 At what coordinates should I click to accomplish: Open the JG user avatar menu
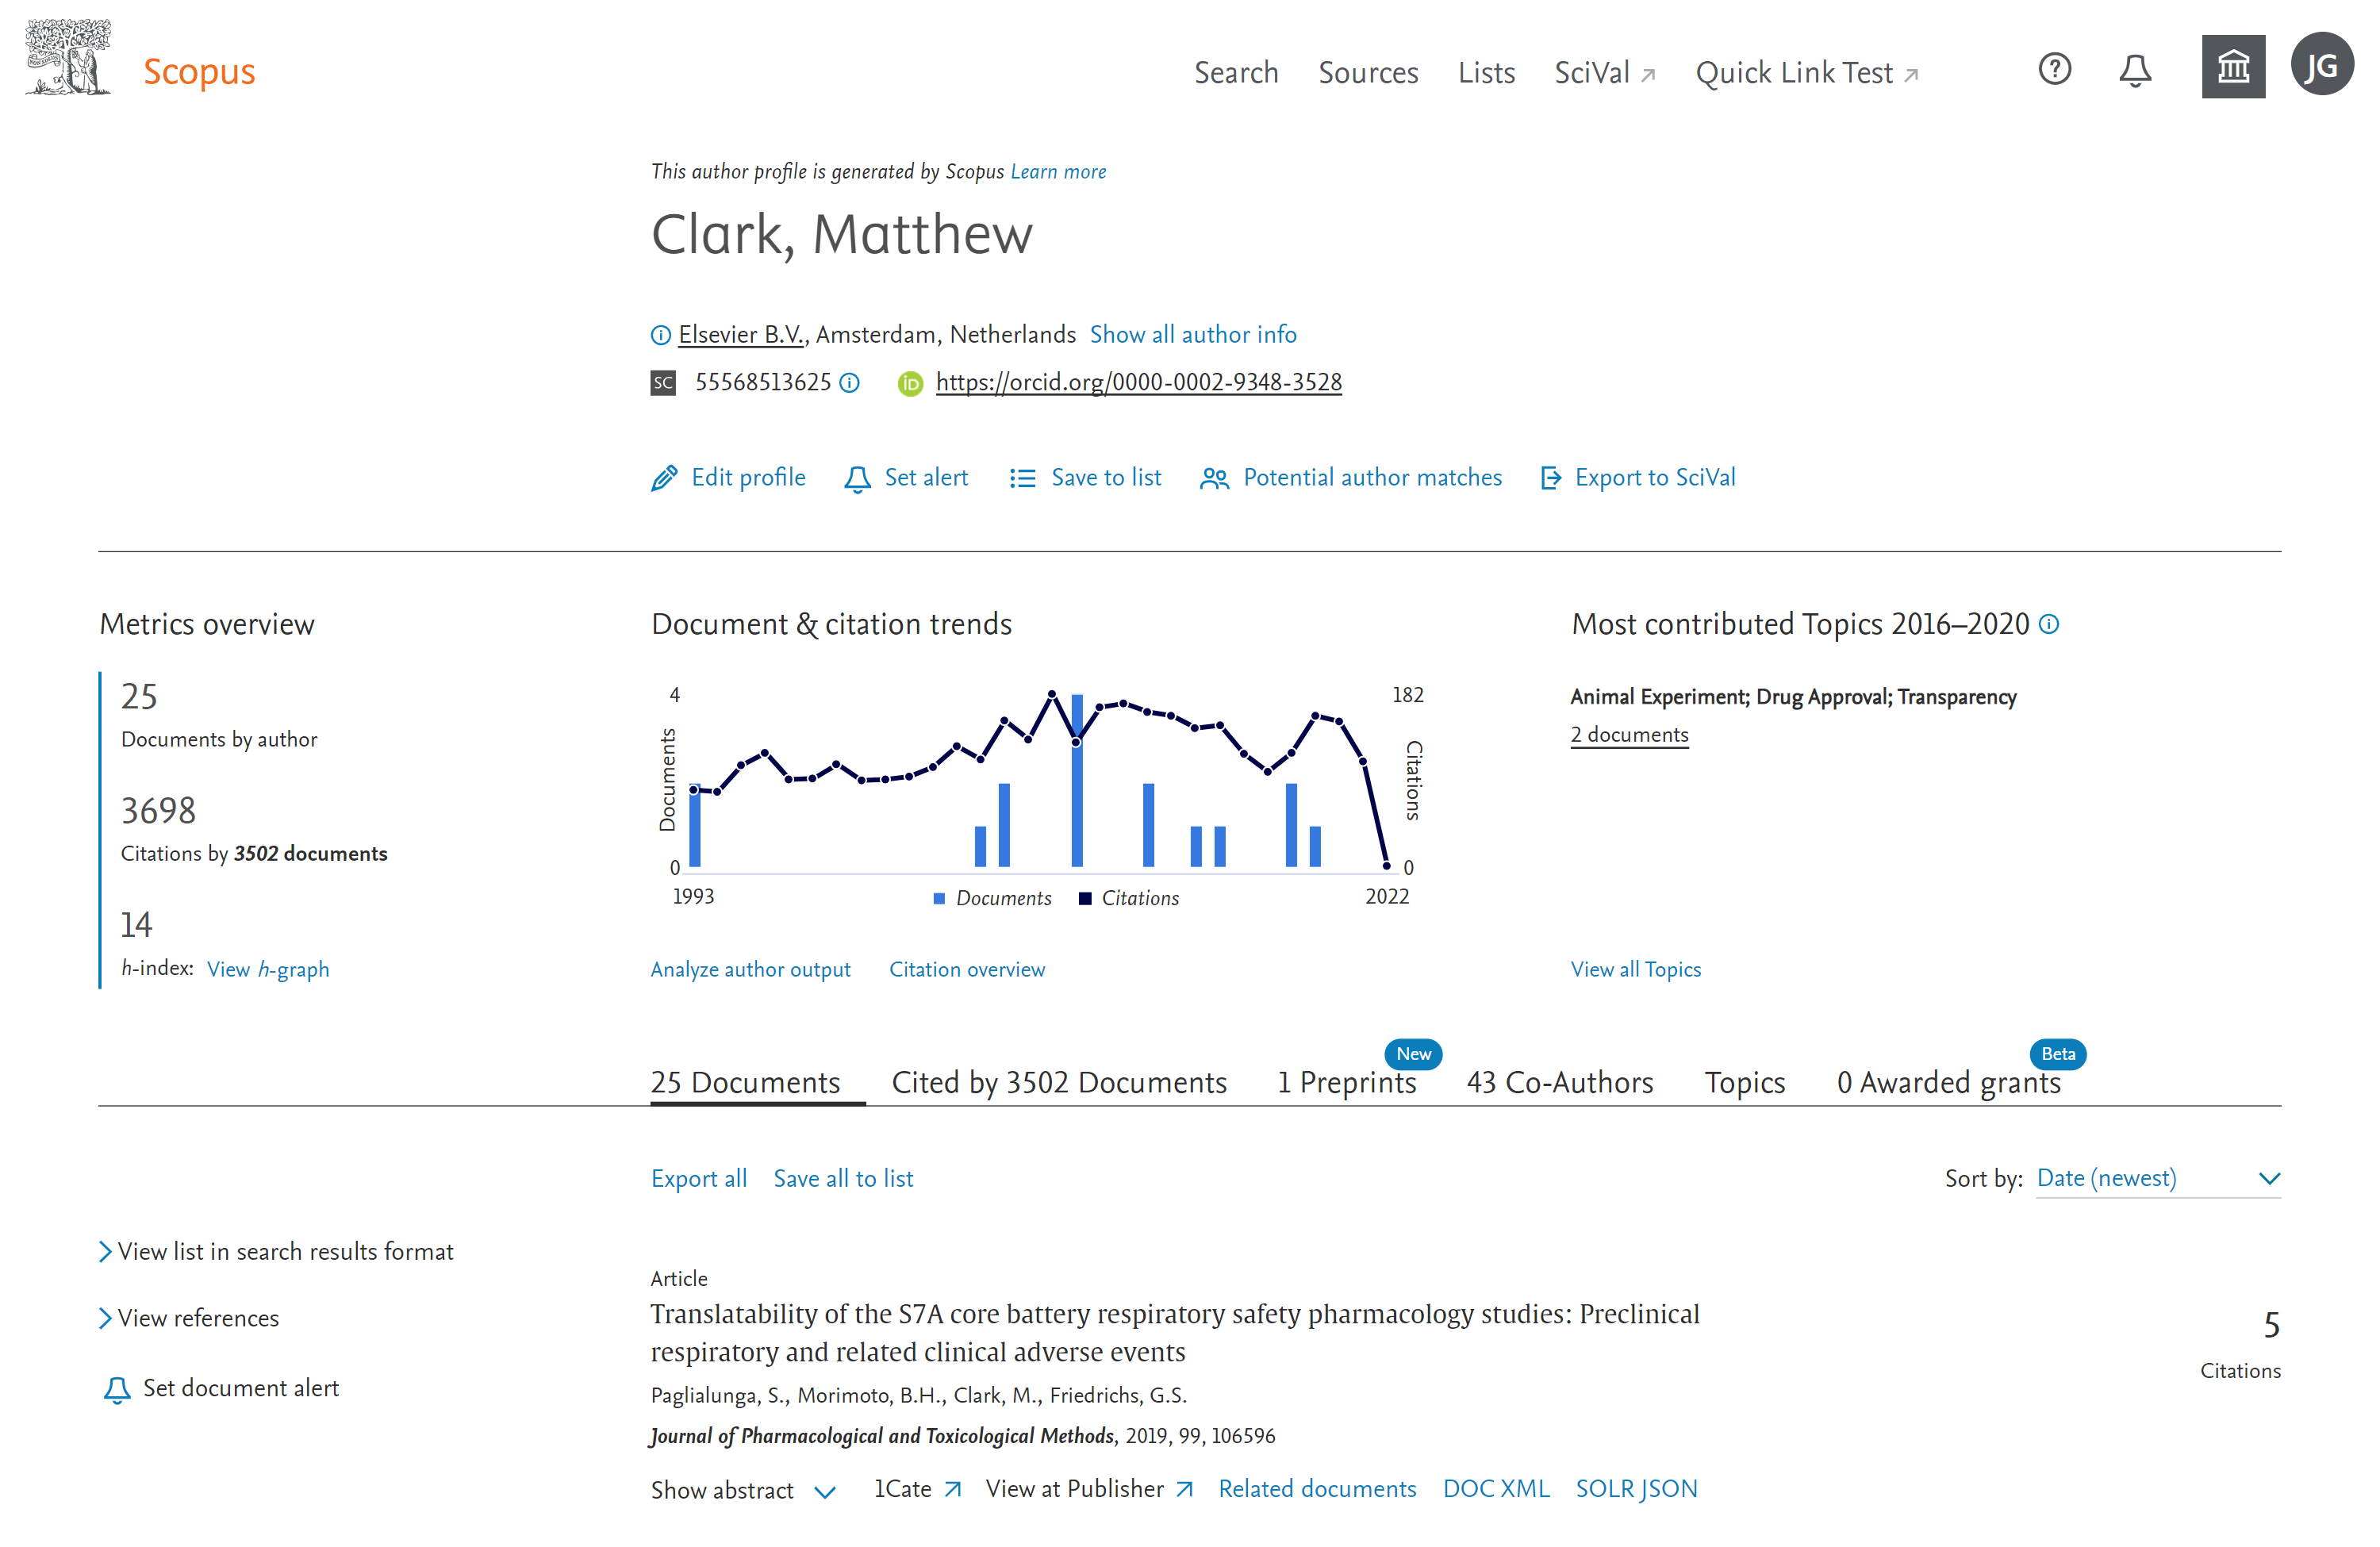(x=2322, y=64)
